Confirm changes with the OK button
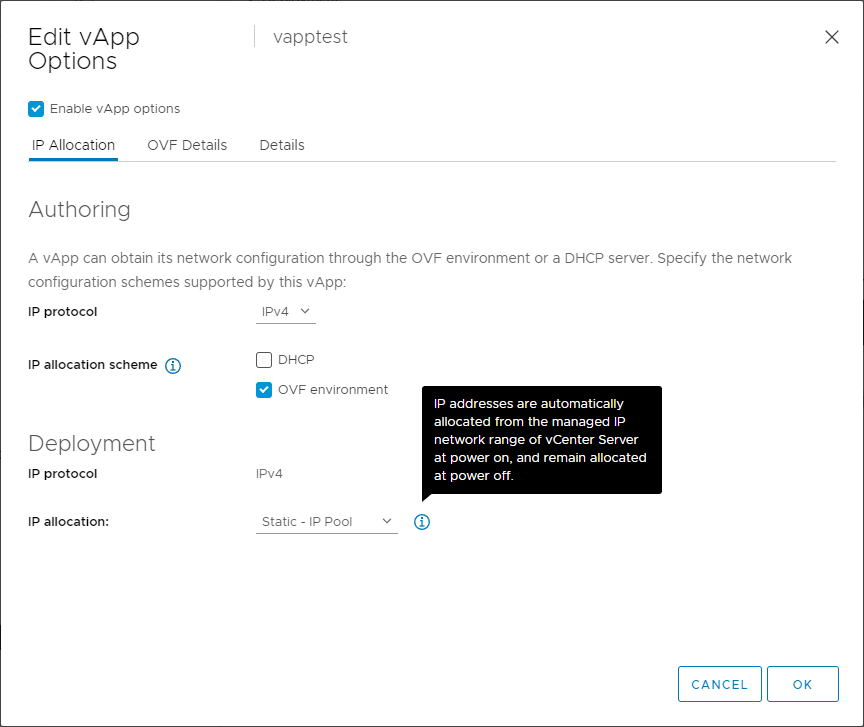 [802, 685]
